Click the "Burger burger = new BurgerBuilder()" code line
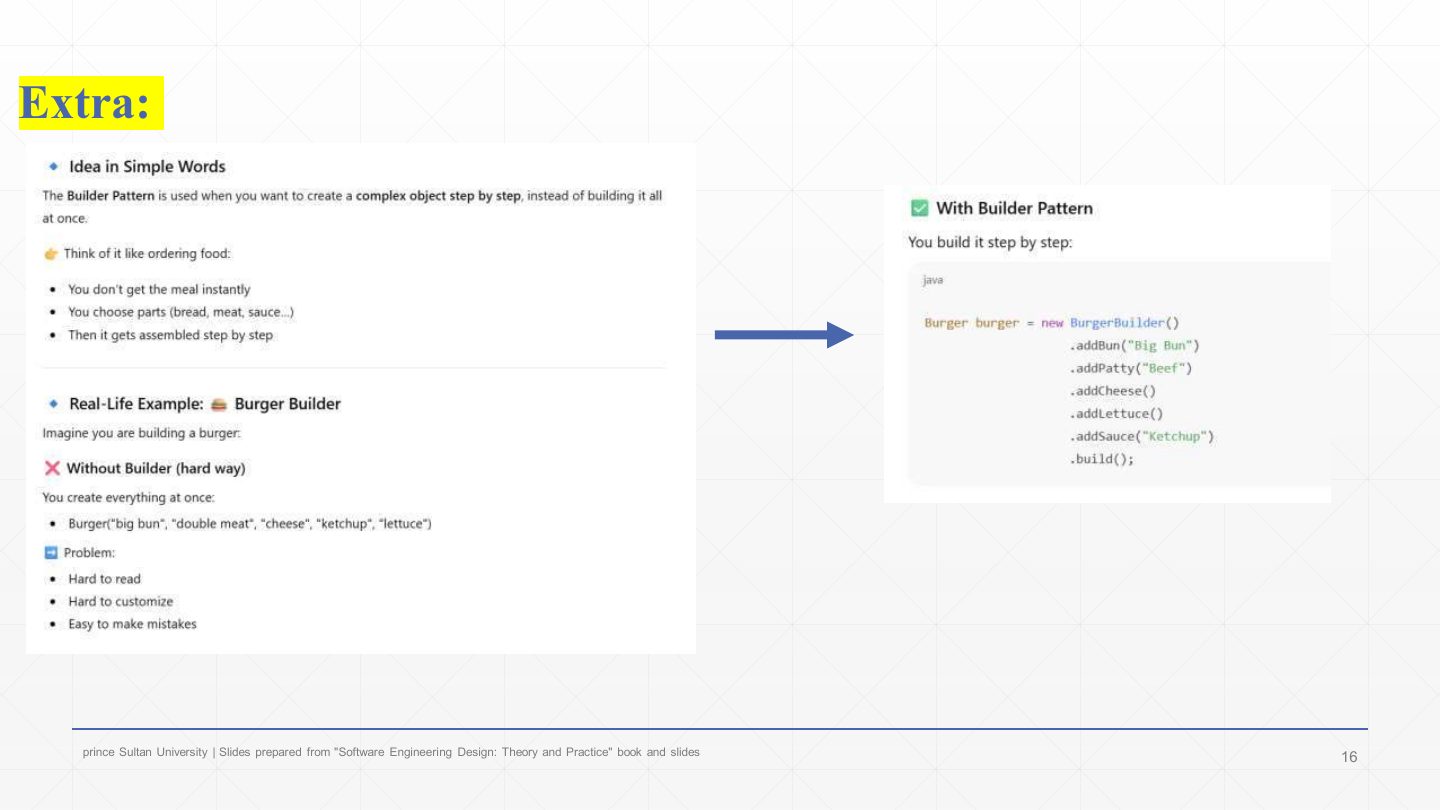1440x810 pixels. click(1052, 323)
